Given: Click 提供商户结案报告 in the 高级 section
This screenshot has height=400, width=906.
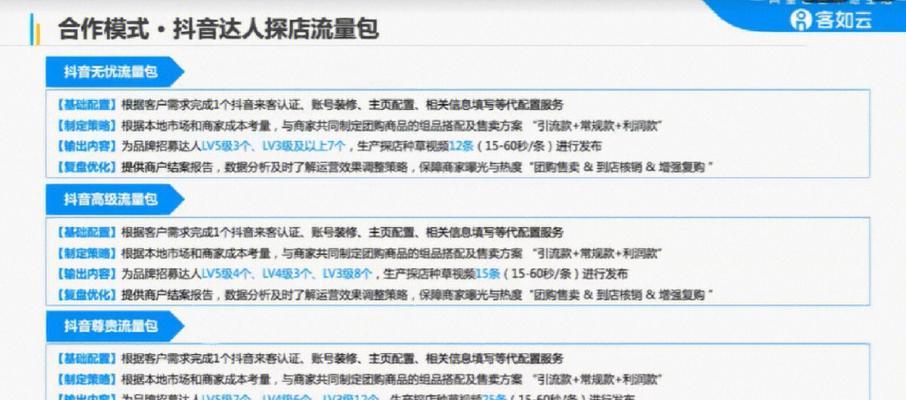Looking at the screenshot, I should click(x=168, y=295).
